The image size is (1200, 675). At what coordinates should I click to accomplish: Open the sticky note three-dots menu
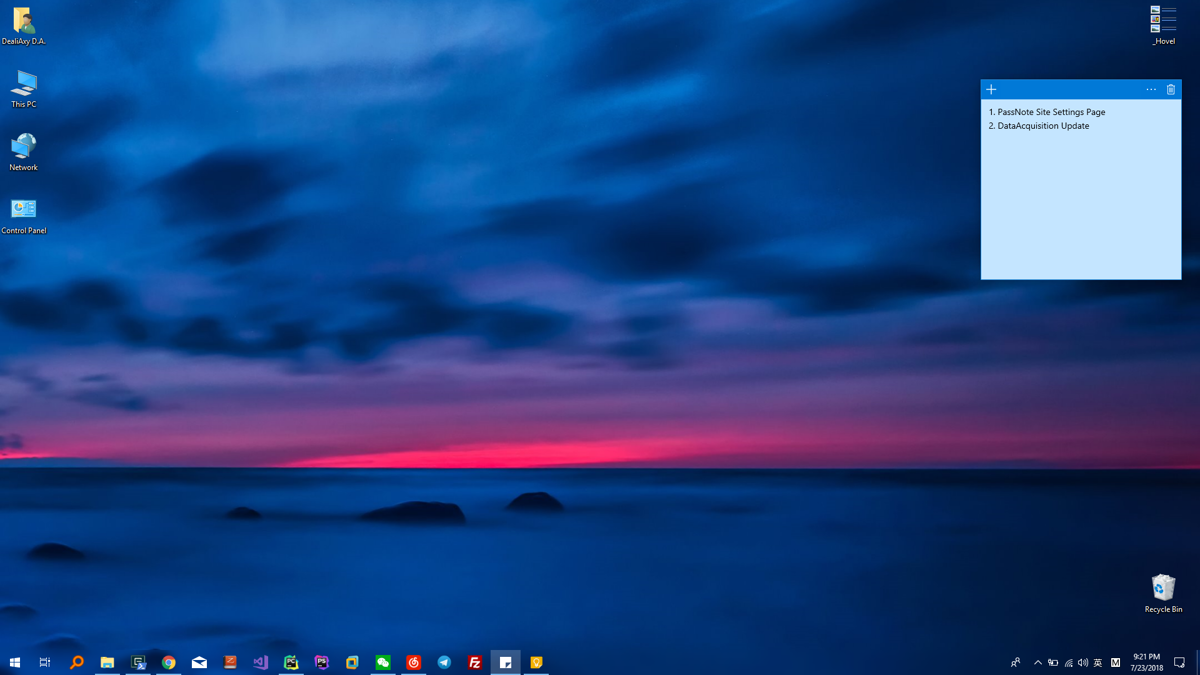point(1151,90)
